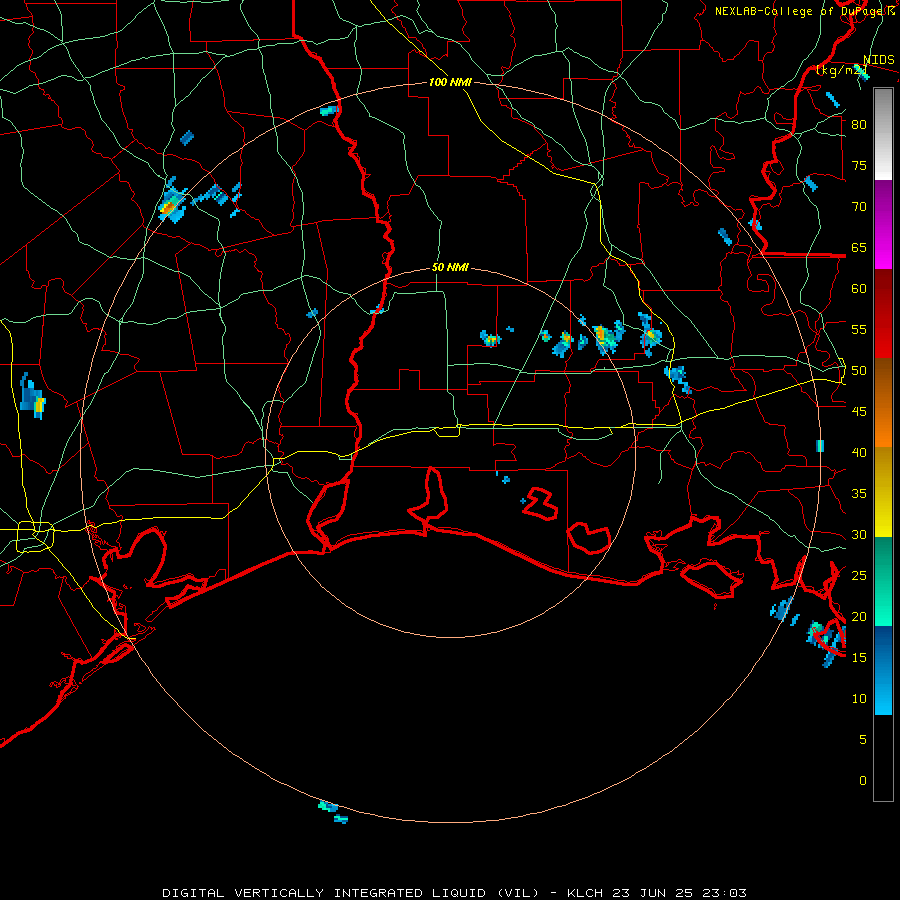The width and height of the screenshot is (900, 900).
Task: Click the white segment of the color scale
Action: point(883,134)
